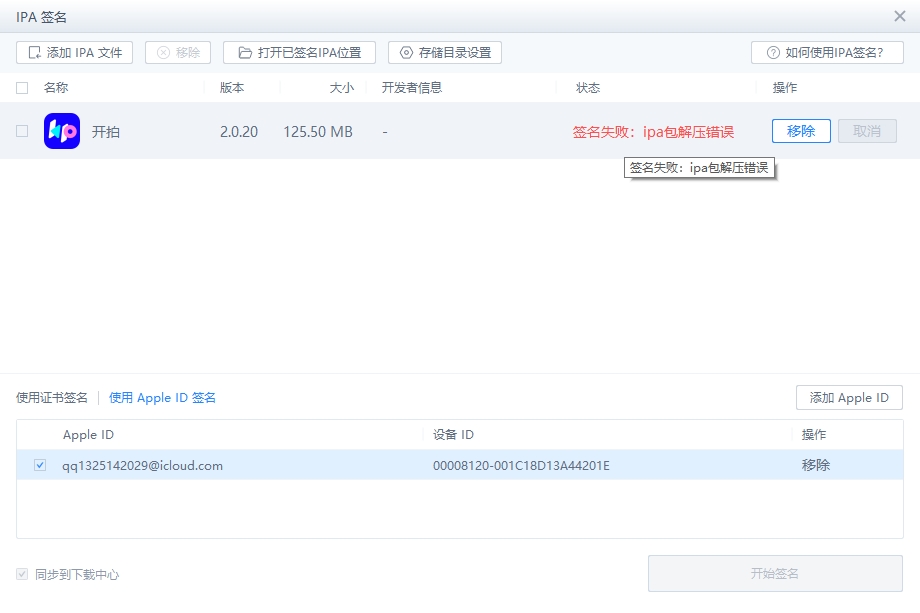The image size is (920, 613).
Task: Remove the 开拍 IPA using 移除 button
Action: coord(800,131)
